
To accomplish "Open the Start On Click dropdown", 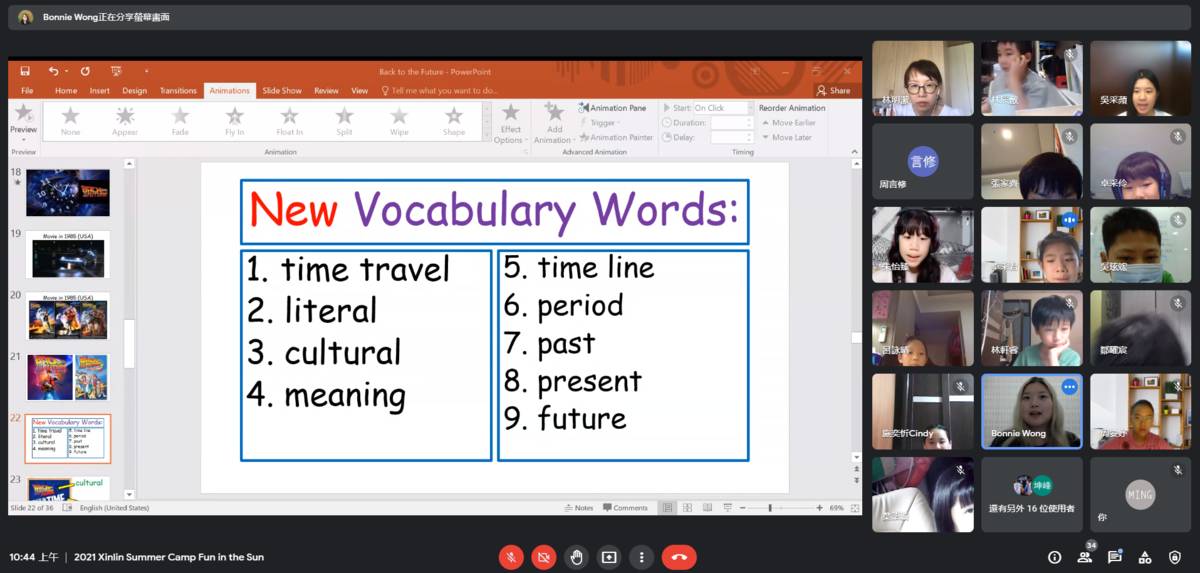I will pyautogui.click(x=722, y=108).
